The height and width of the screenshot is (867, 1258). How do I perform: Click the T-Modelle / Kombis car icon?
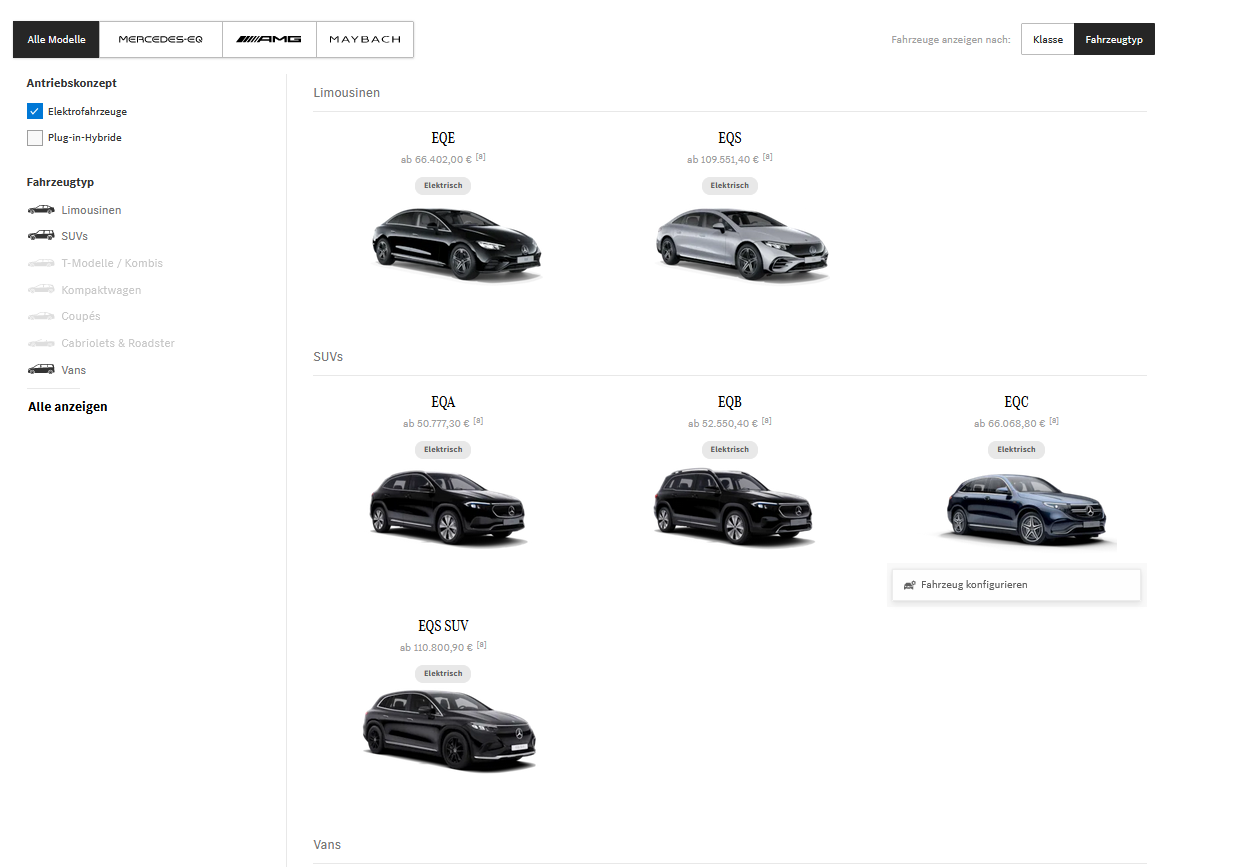point(41,263)
